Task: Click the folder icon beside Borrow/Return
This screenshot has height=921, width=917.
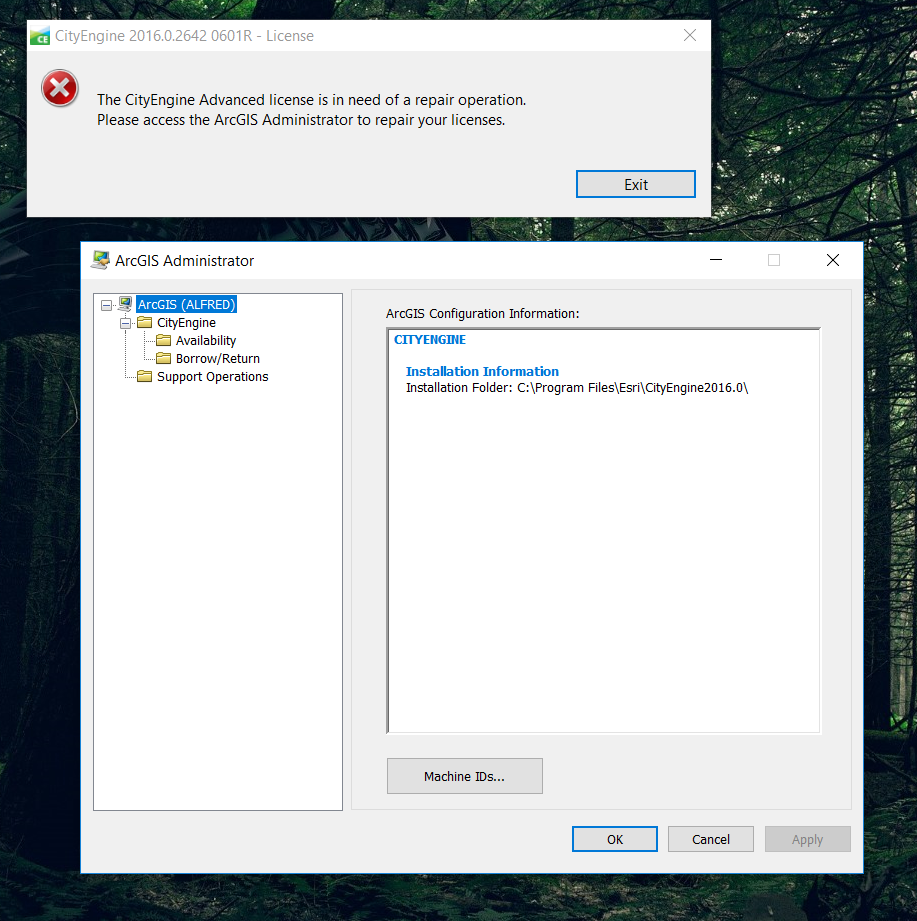Action: pyautogui.click(x=165, y=358)
